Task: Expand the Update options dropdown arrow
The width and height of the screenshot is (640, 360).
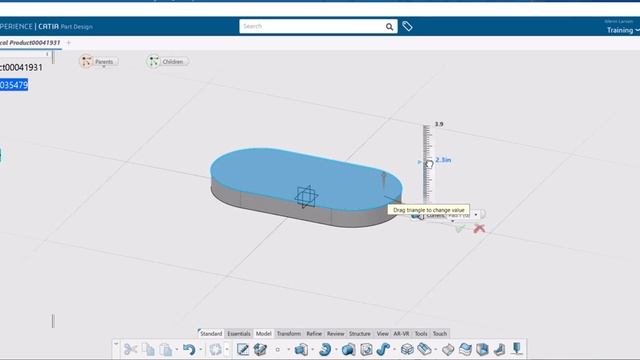Action: (227, 350)
